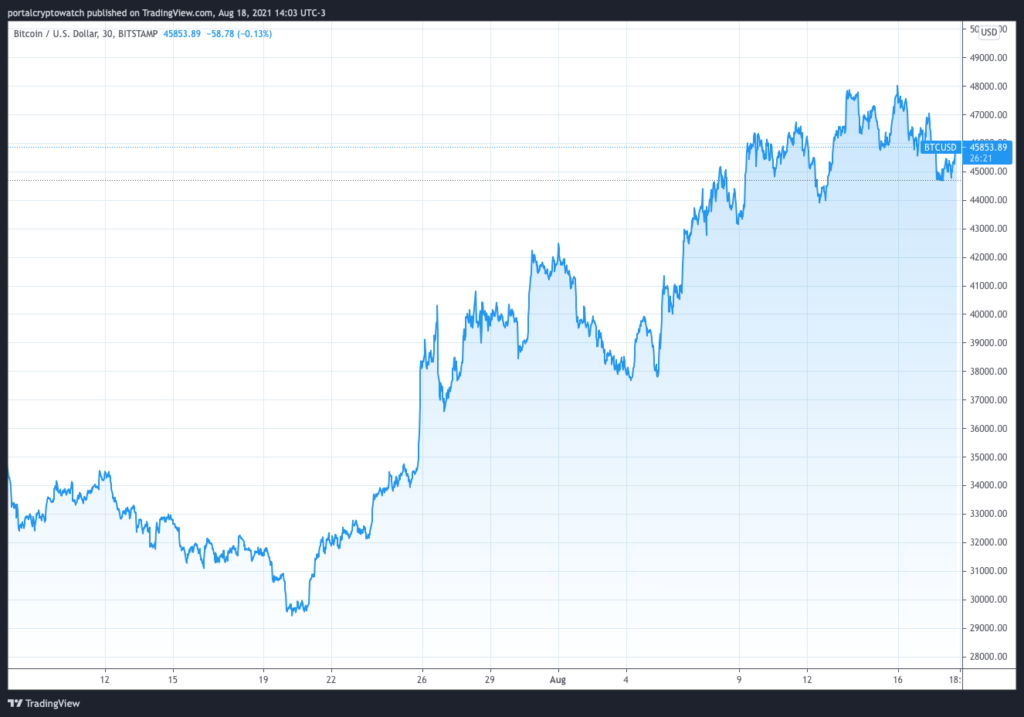This screenshot has height=717, width=1024.
Task: Click the portalcryptowatch author name
Action: (x=47, y=12)
